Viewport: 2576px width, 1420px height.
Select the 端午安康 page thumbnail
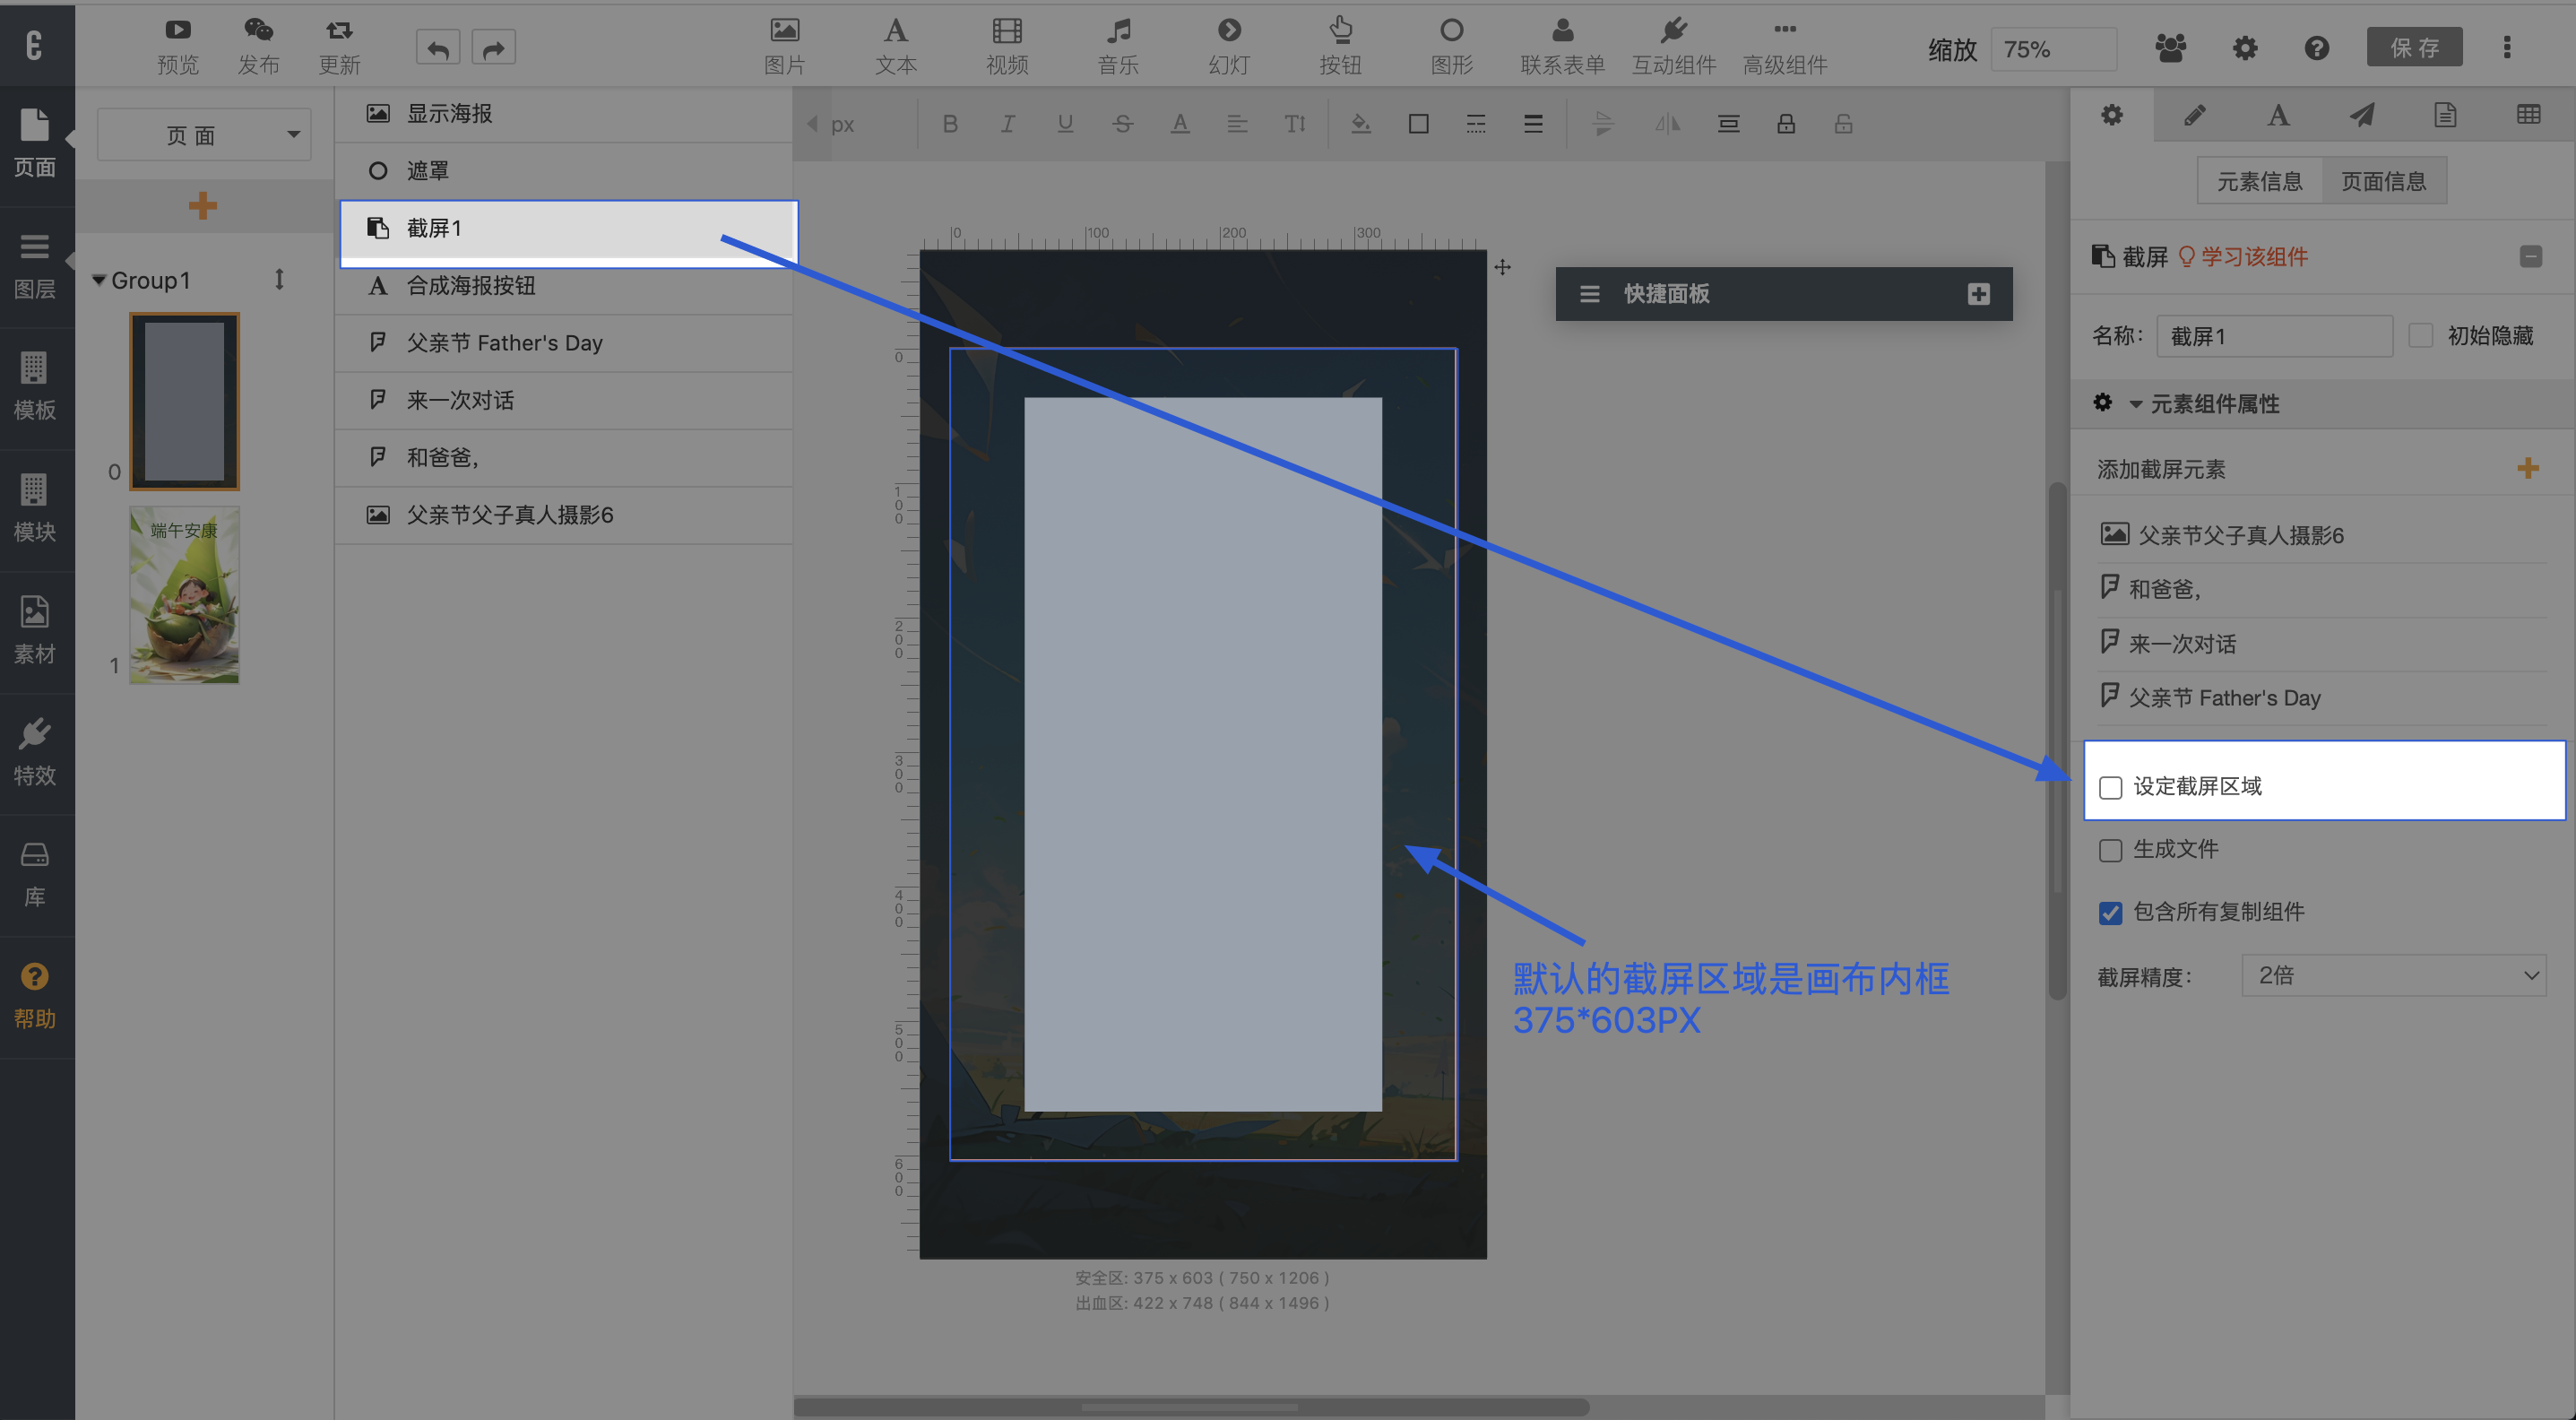(x=184, y=596)
